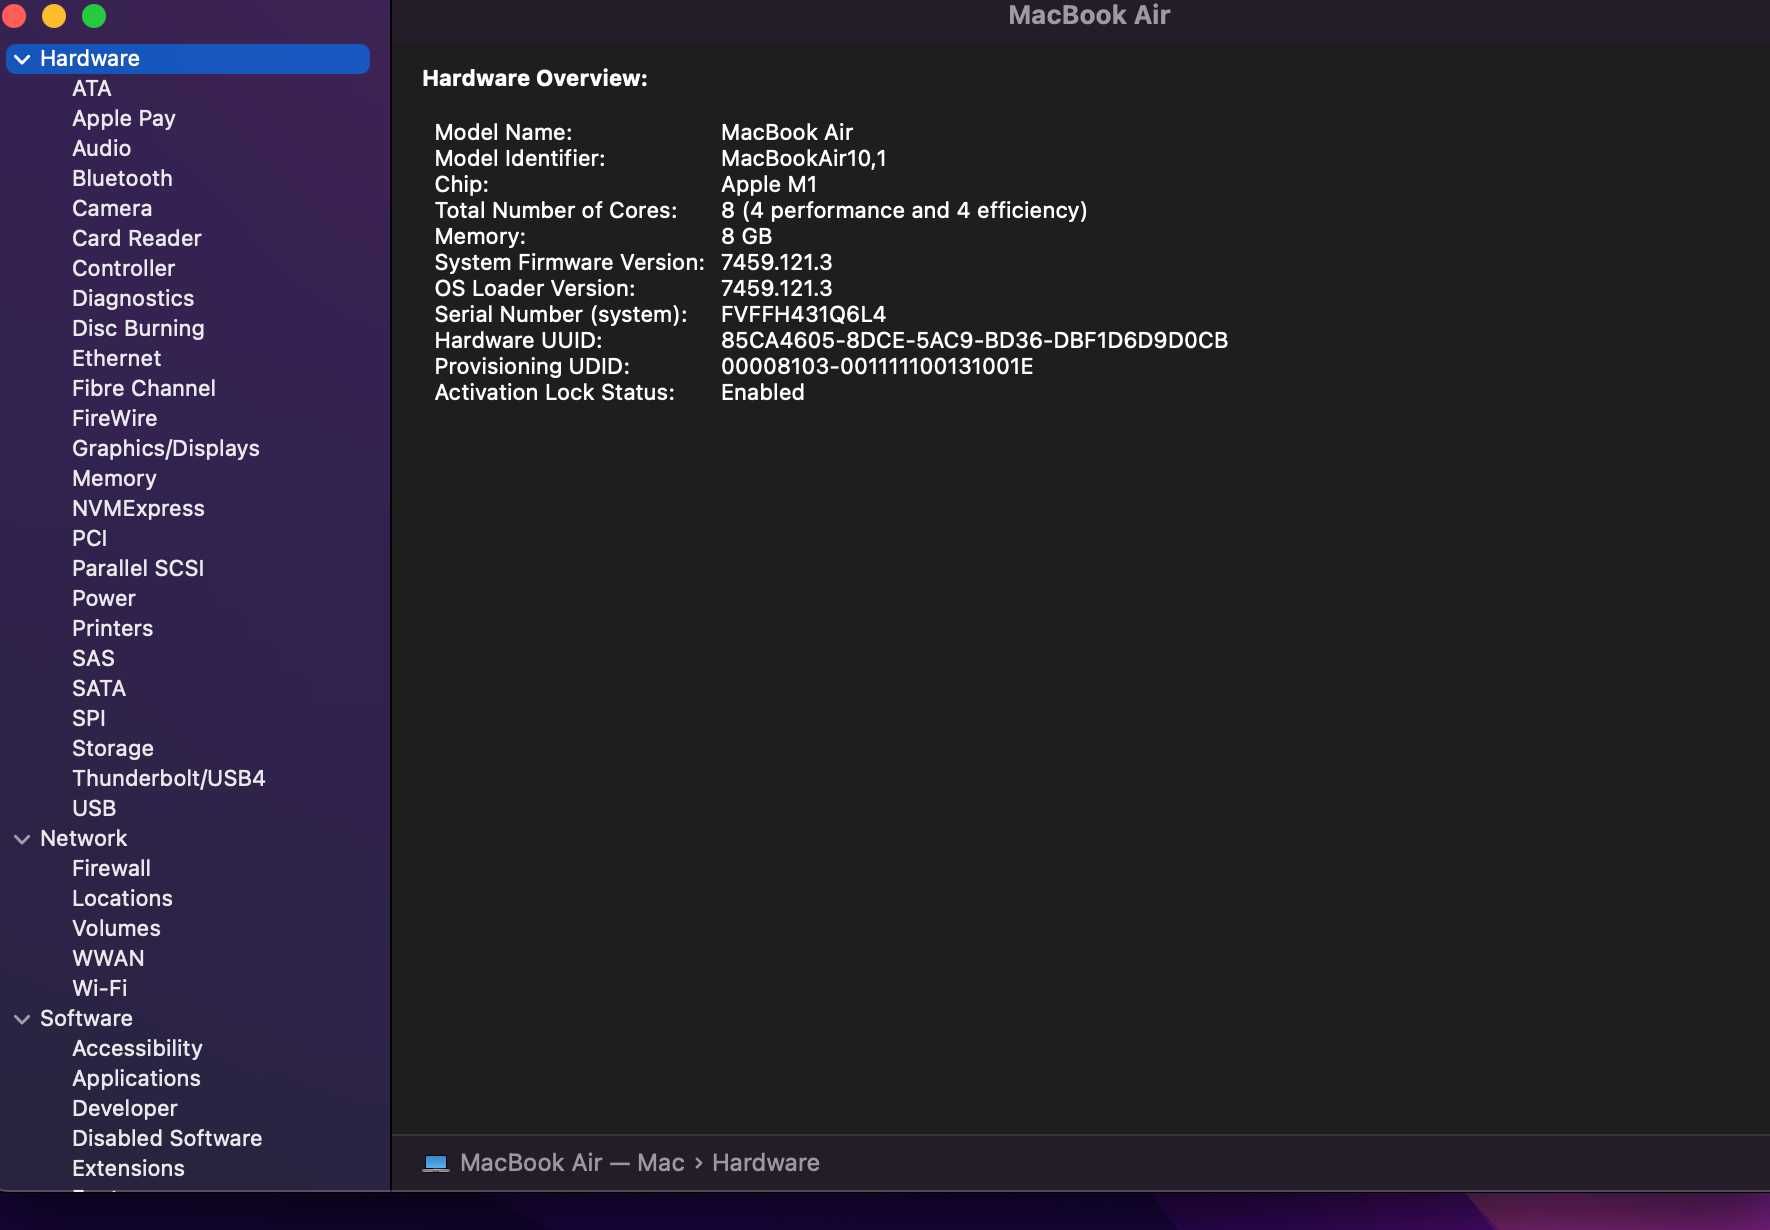Select Locations under Network
Screen dimensions: 1770x1230
coord(122,899)
